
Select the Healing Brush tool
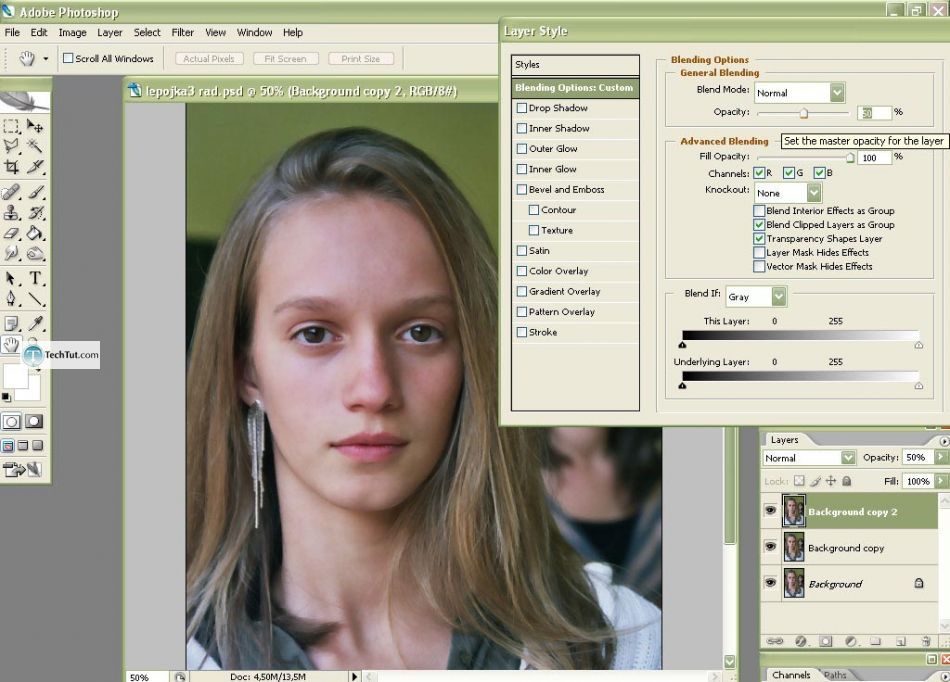click(11, 192)
